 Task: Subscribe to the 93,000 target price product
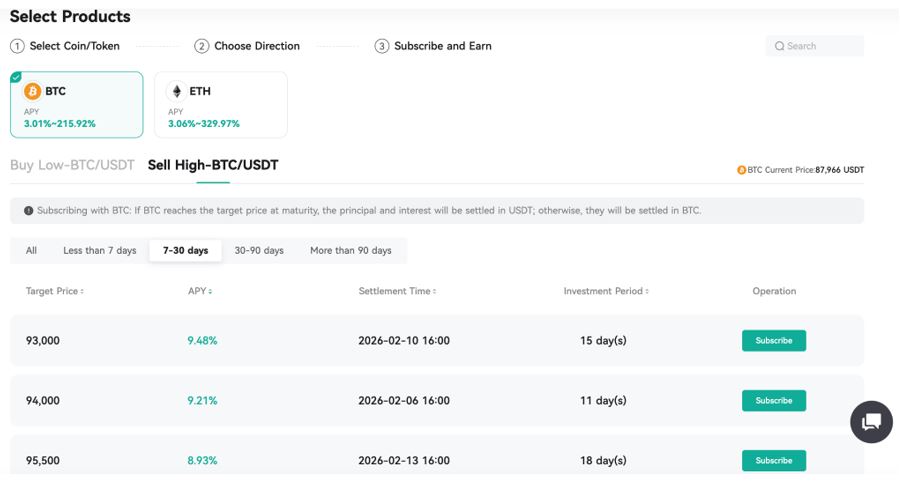[x=773, y=340]
